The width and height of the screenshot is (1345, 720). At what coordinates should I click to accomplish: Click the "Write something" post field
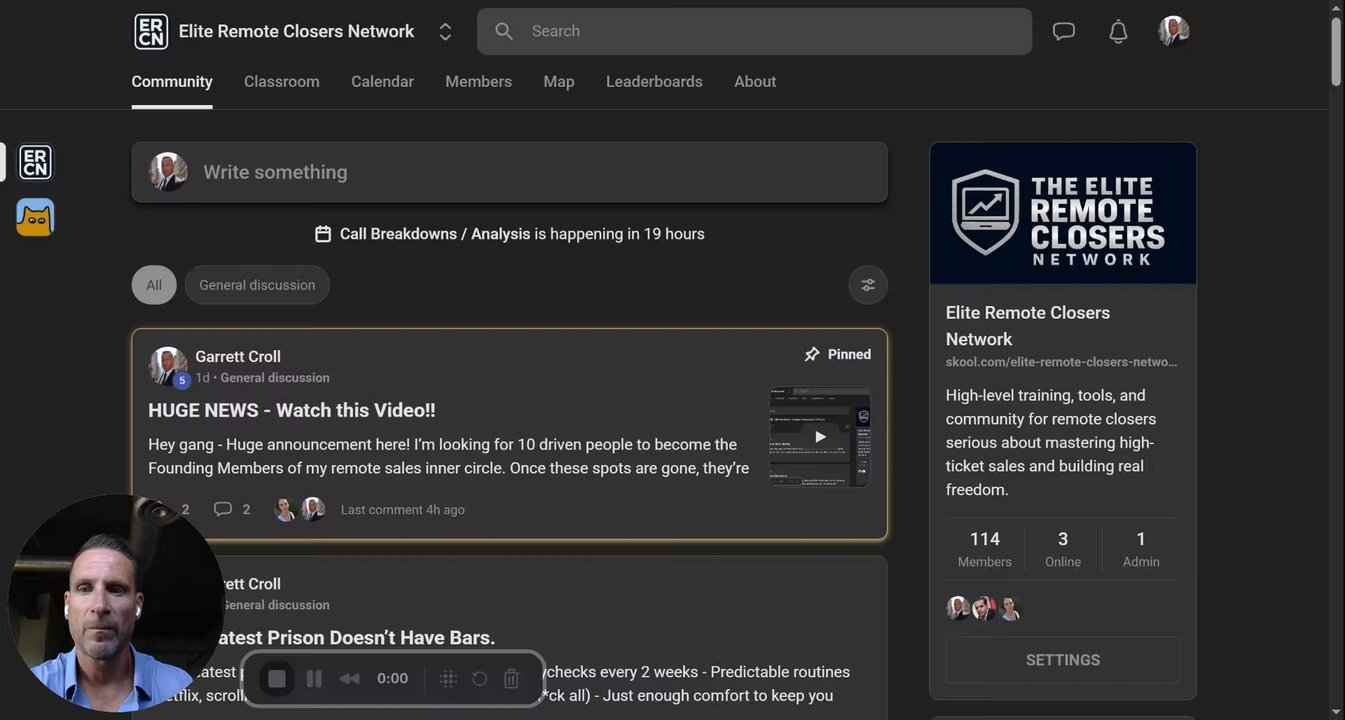[510, 172]
